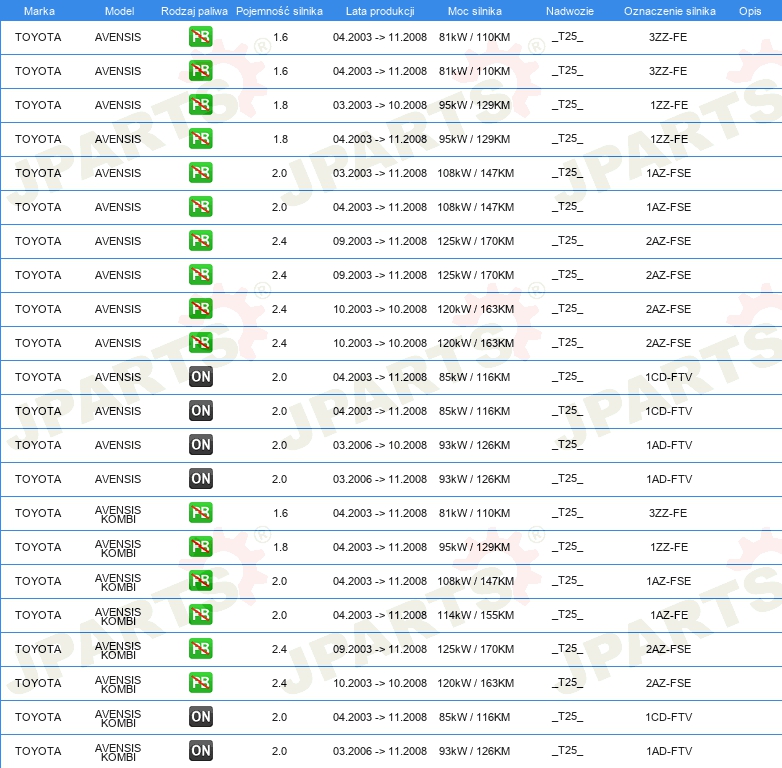
Task: Click the Oznaczenie silnika column header
Action: coord(669,11)
